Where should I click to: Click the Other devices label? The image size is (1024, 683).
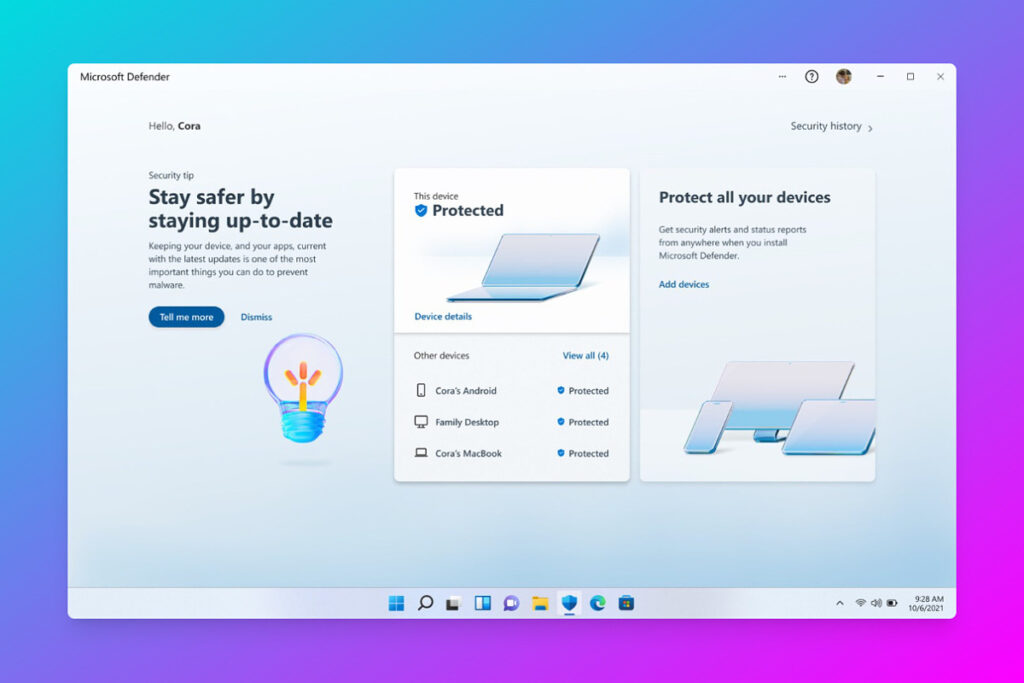coord(441,355)
